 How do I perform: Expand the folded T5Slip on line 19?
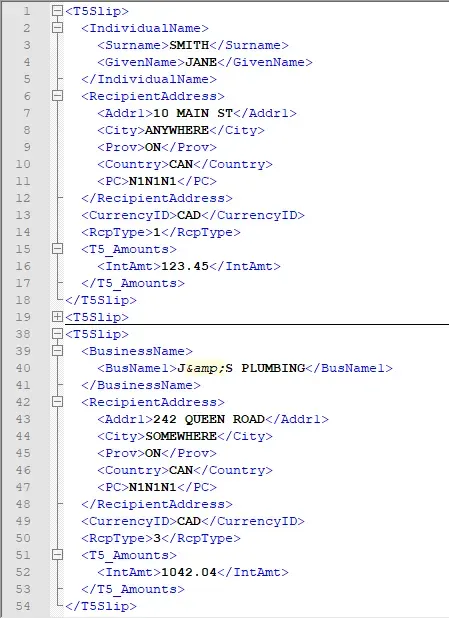[x=58, y=316]
